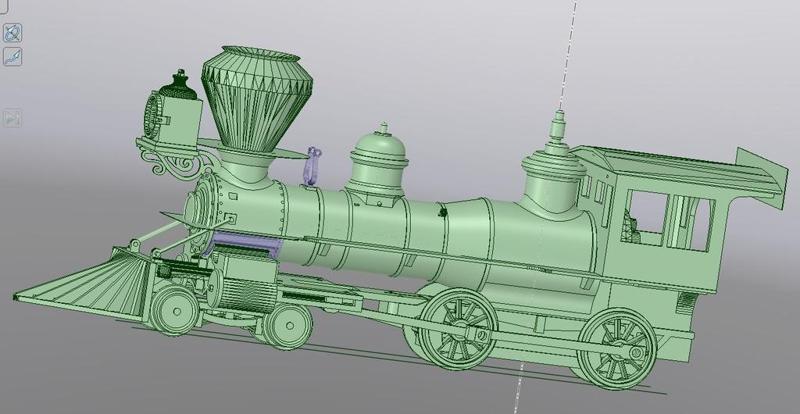Select the purple saddle plate above the cylinder
The width and height of the screenshot is (800, 414).
click(x=244, y=241)
